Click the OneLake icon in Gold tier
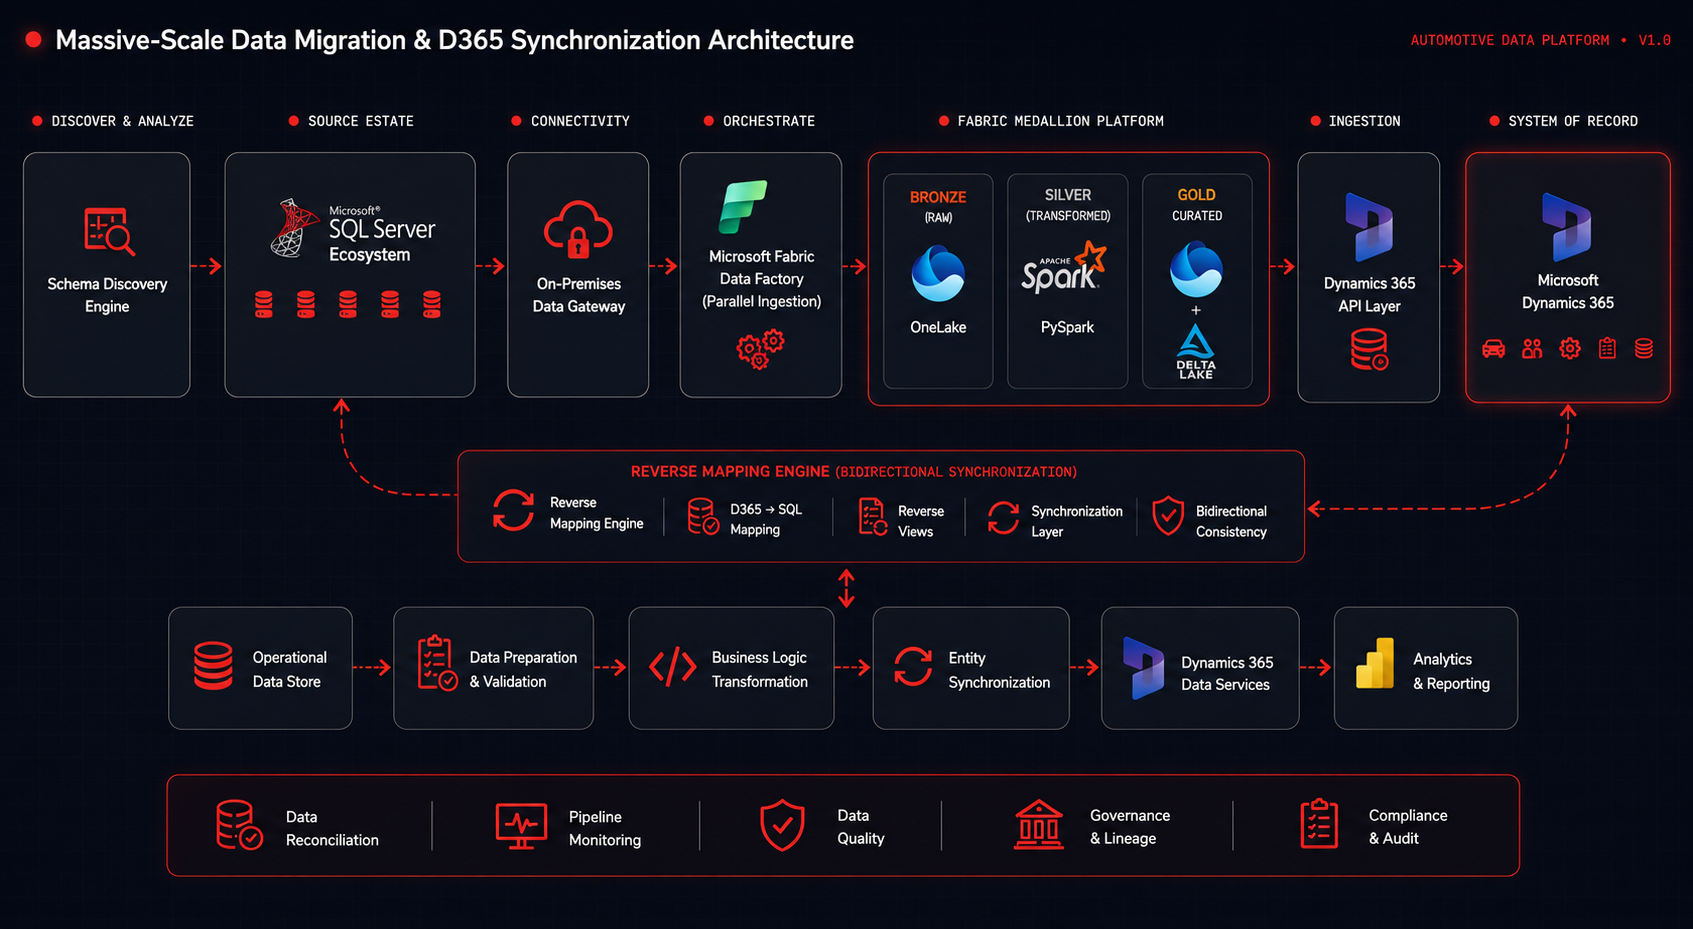Image resolution: width=1693 pixels, height=929 pixels. point(1196,269)
